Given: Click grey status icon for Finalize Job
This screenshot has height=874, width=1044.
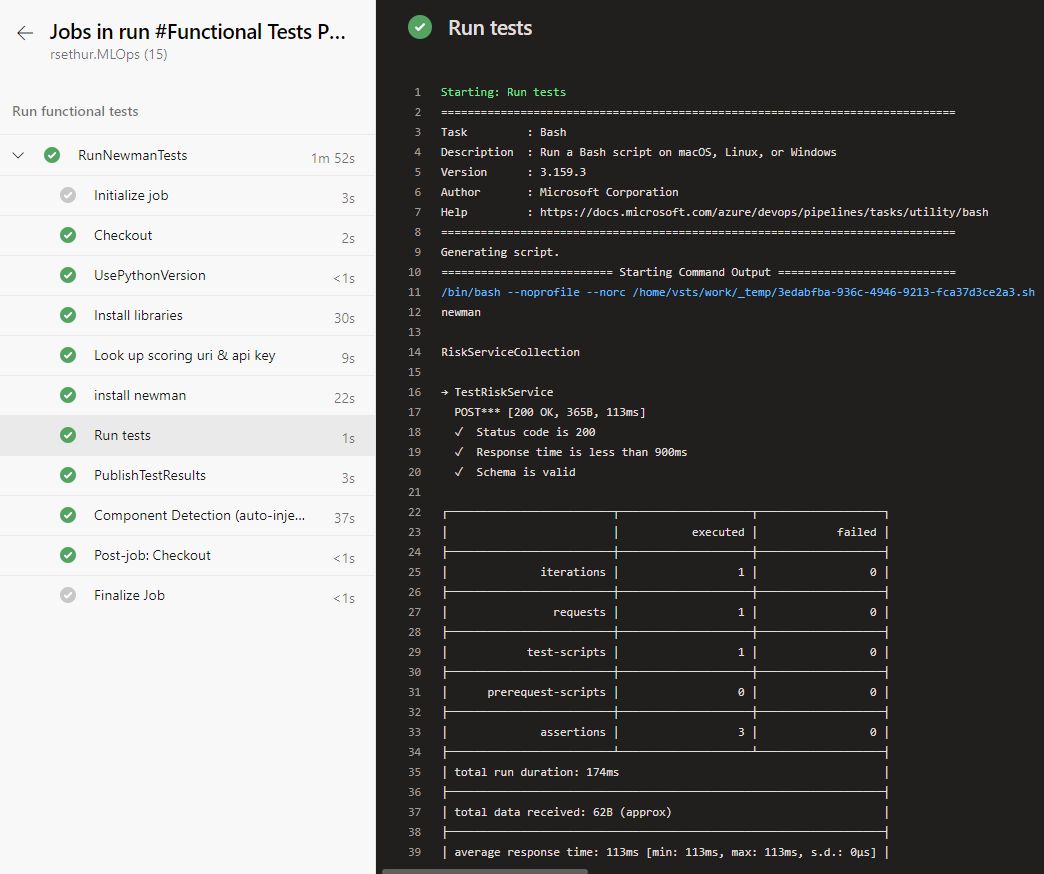Looking at the screenshot, I should point(68,595).
